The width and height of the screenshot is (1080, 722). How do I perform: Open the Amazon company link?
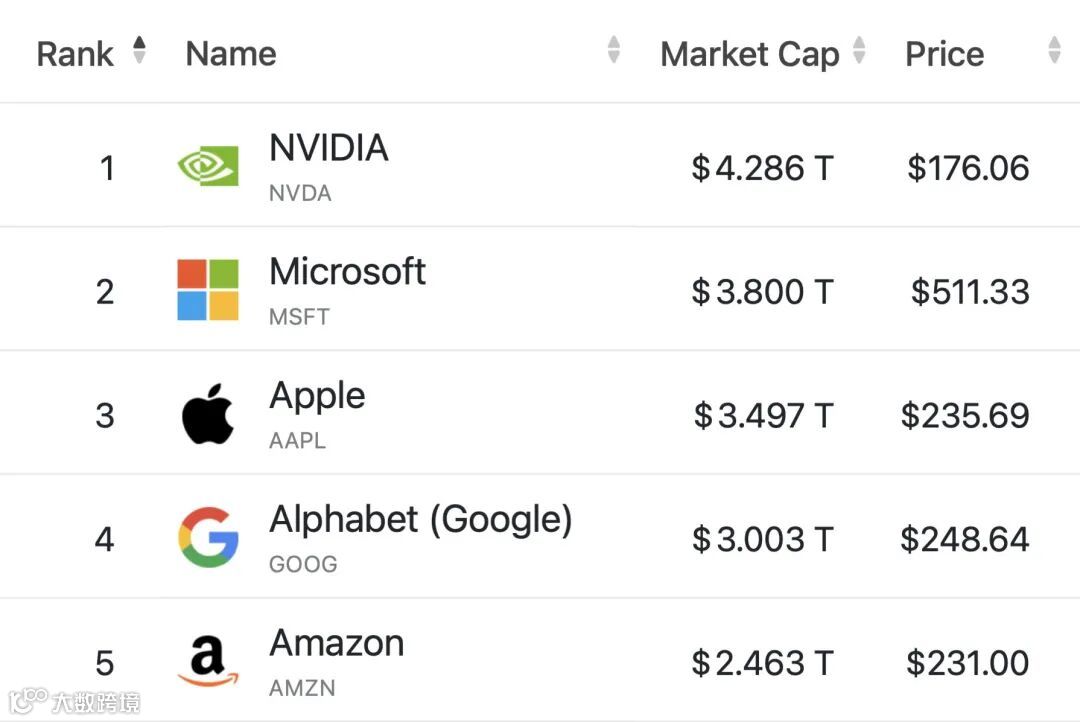click(336, 643)
